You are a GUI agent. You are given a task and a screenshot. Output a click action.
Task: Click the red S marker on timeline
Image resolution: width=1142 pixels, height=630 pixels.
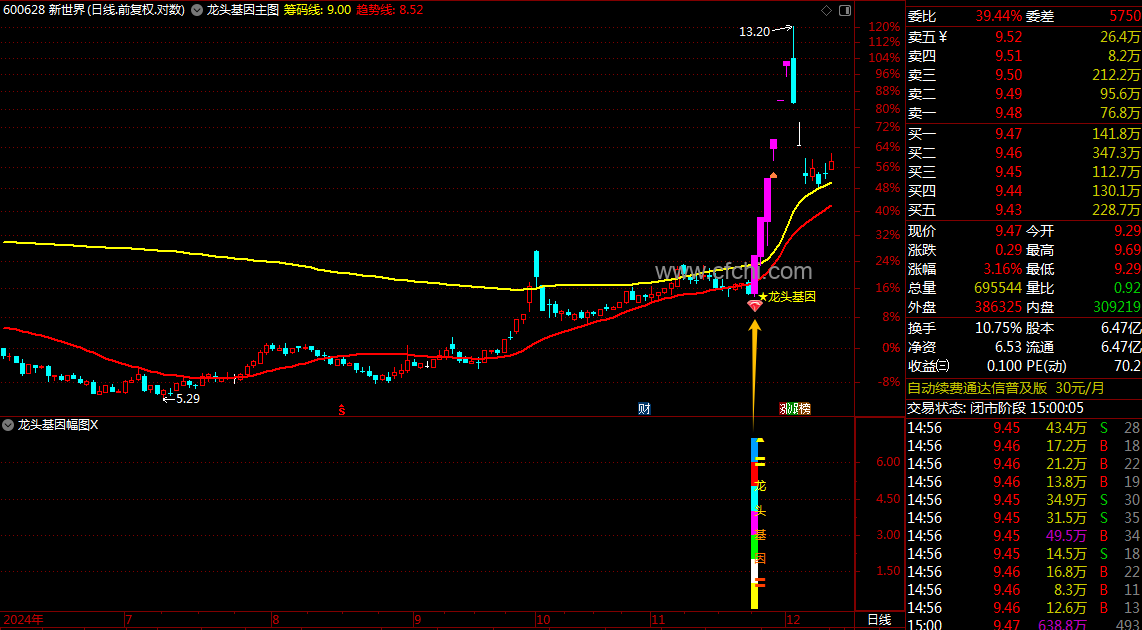click(x=341, y=409)
